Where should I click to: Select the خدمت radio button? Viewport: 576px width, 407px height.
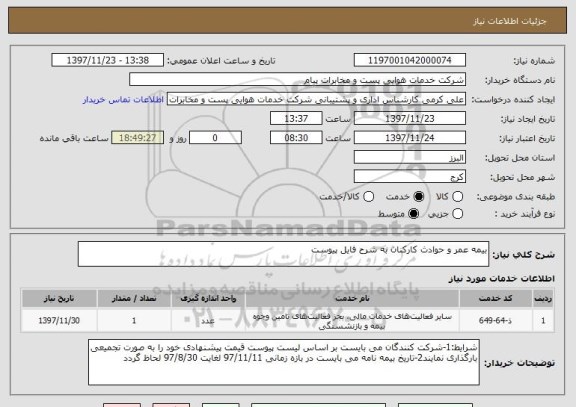point(418,197)
